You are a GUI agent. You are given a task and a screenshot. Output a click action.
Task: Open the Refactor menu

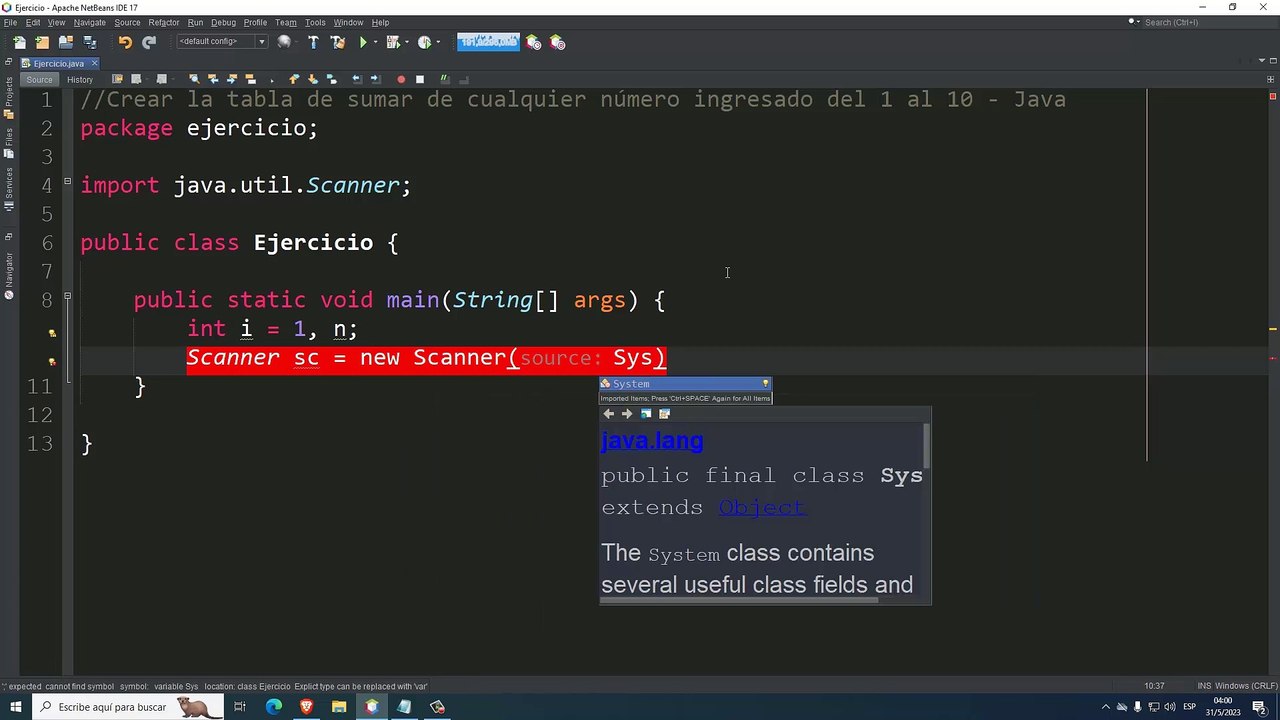pyautogui.click(x=163, y=22)
